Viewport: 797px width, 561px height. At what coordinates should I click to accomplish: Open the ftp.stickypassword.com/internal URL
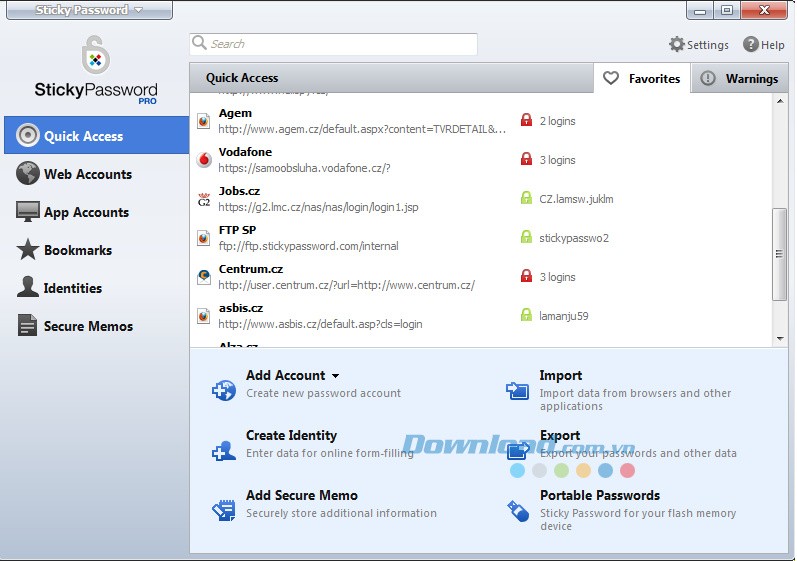[309, 246]
